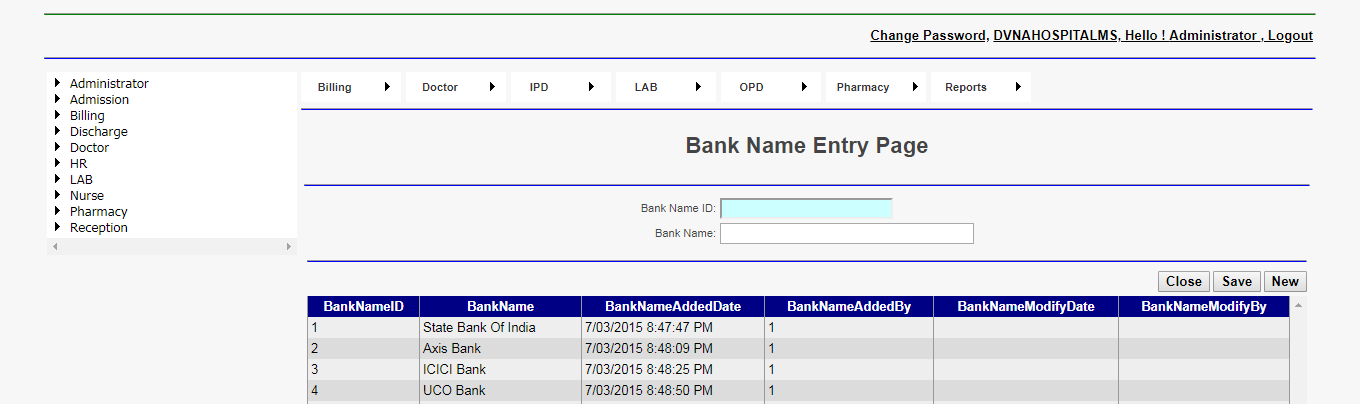Select the Axis Bank cell

point(500,348)
